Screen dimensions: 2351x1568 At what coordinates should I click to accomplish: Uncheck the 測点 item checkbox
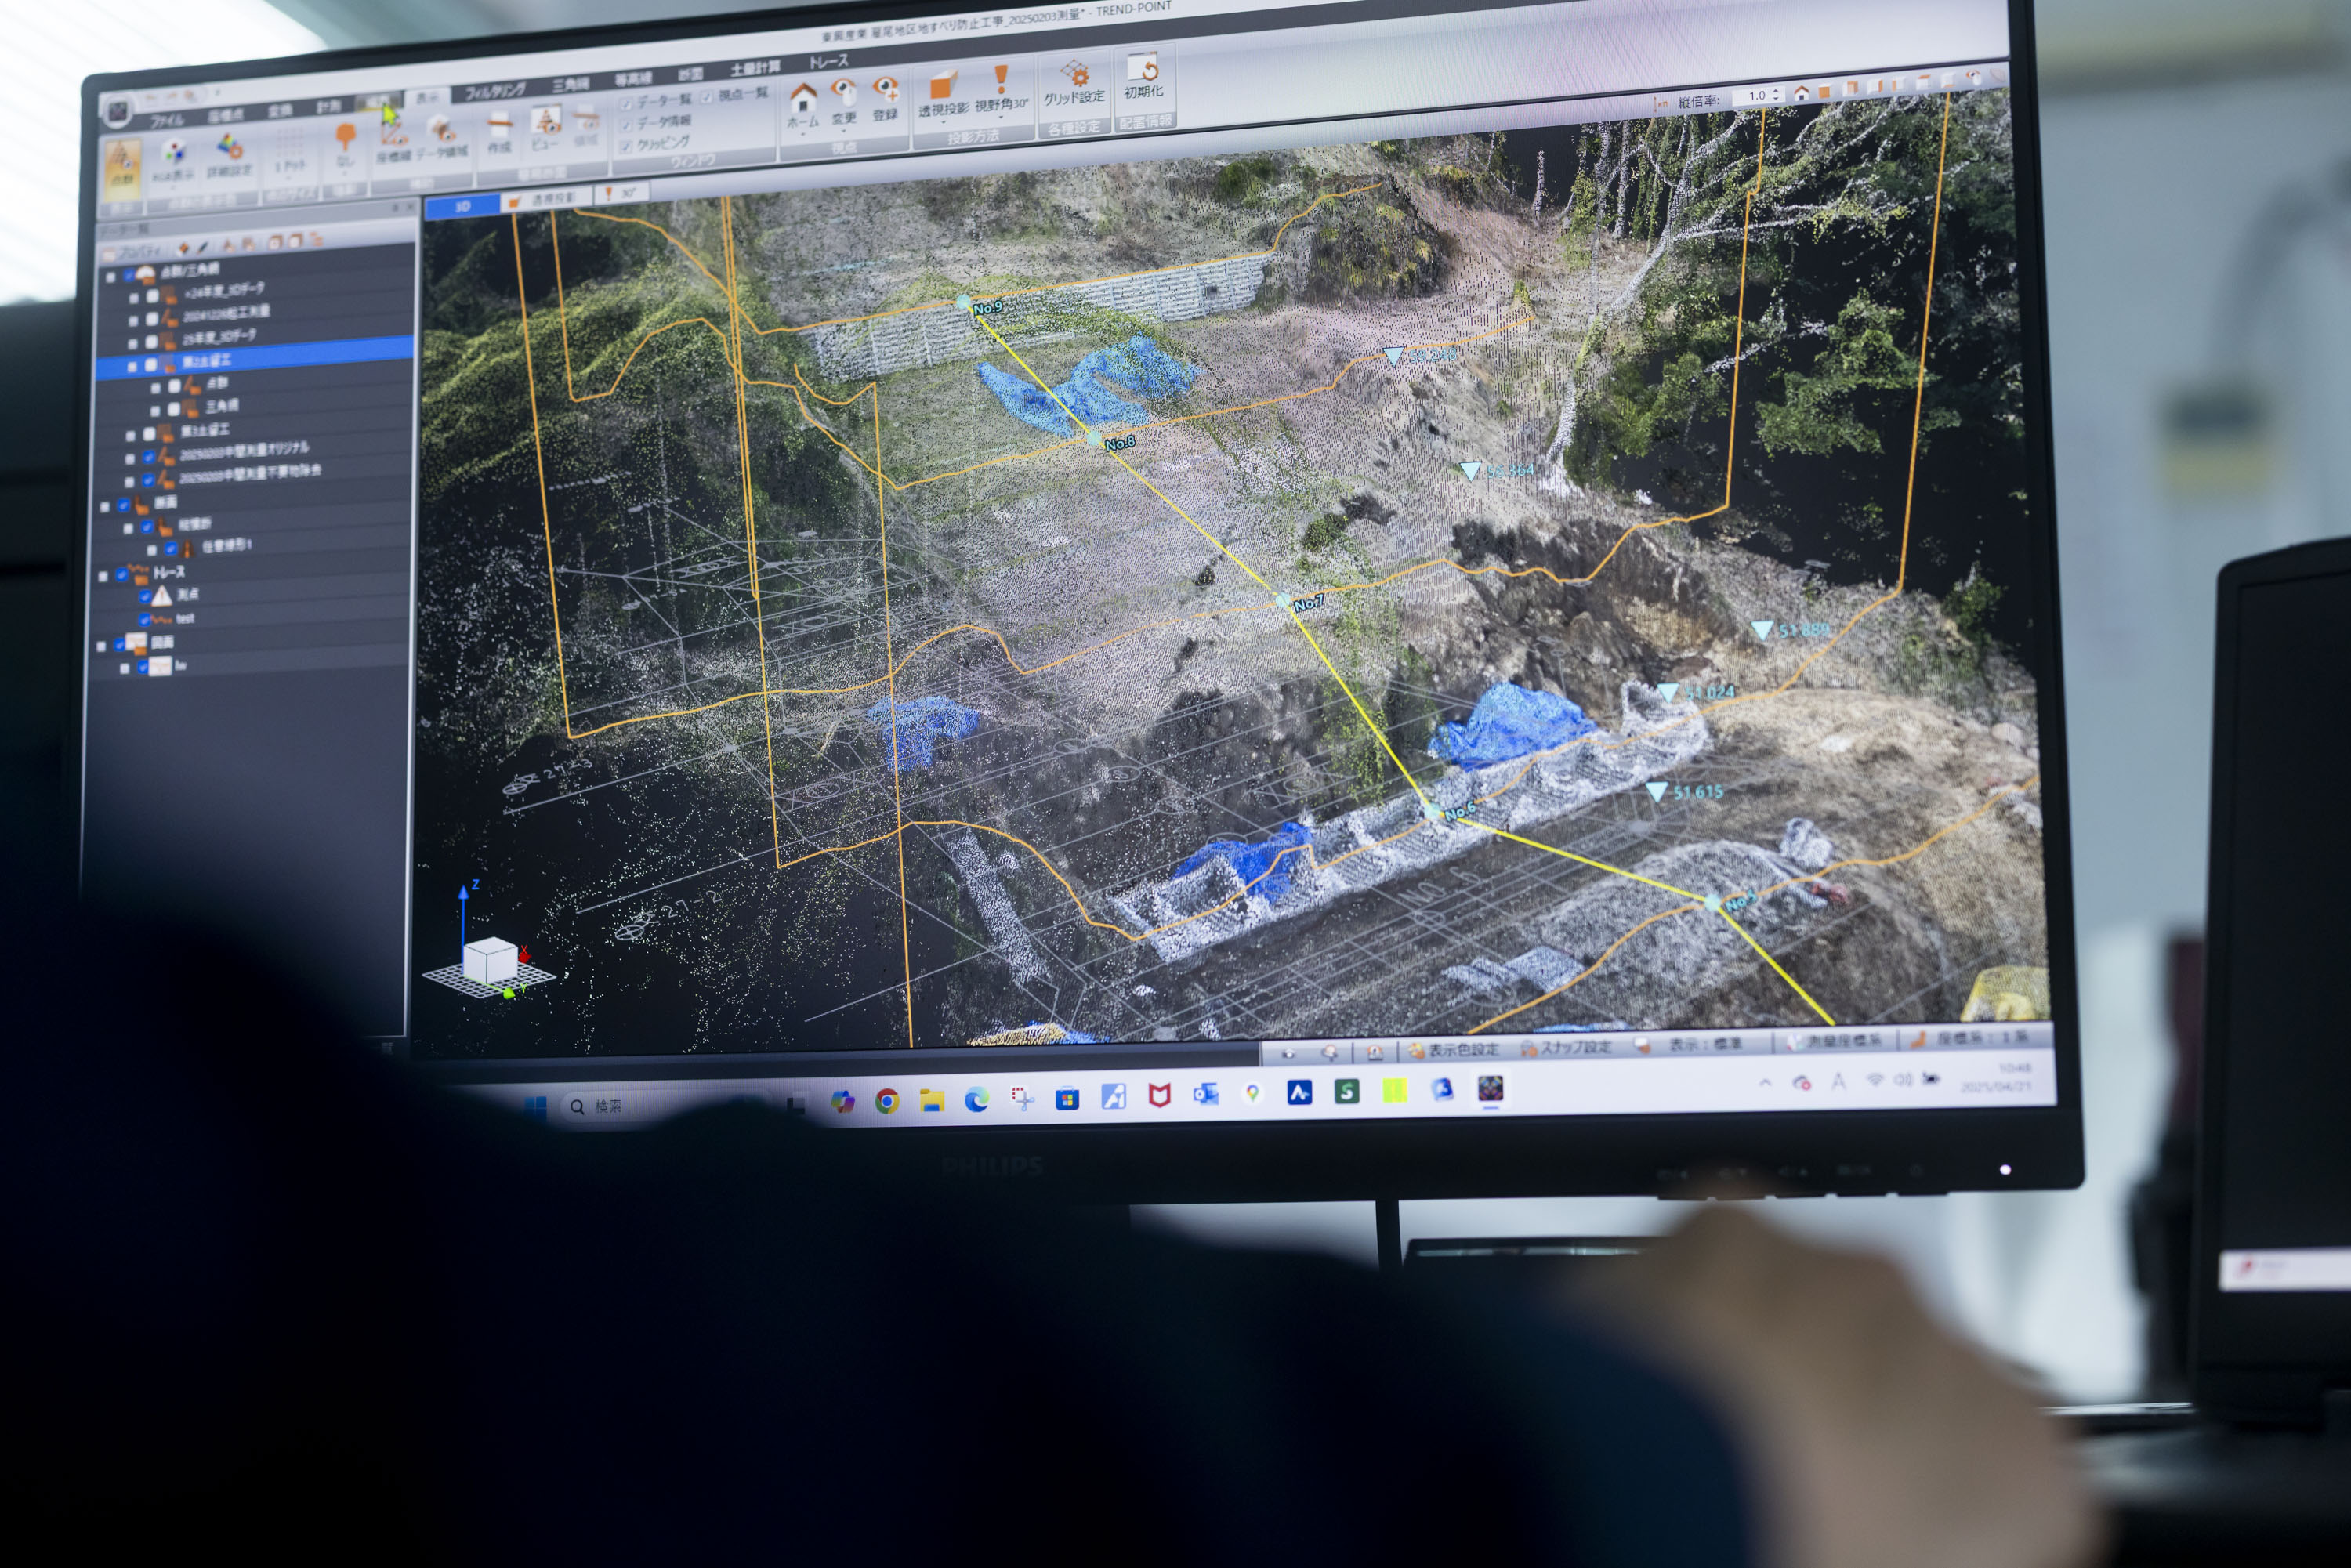click(x=145, y=596)
